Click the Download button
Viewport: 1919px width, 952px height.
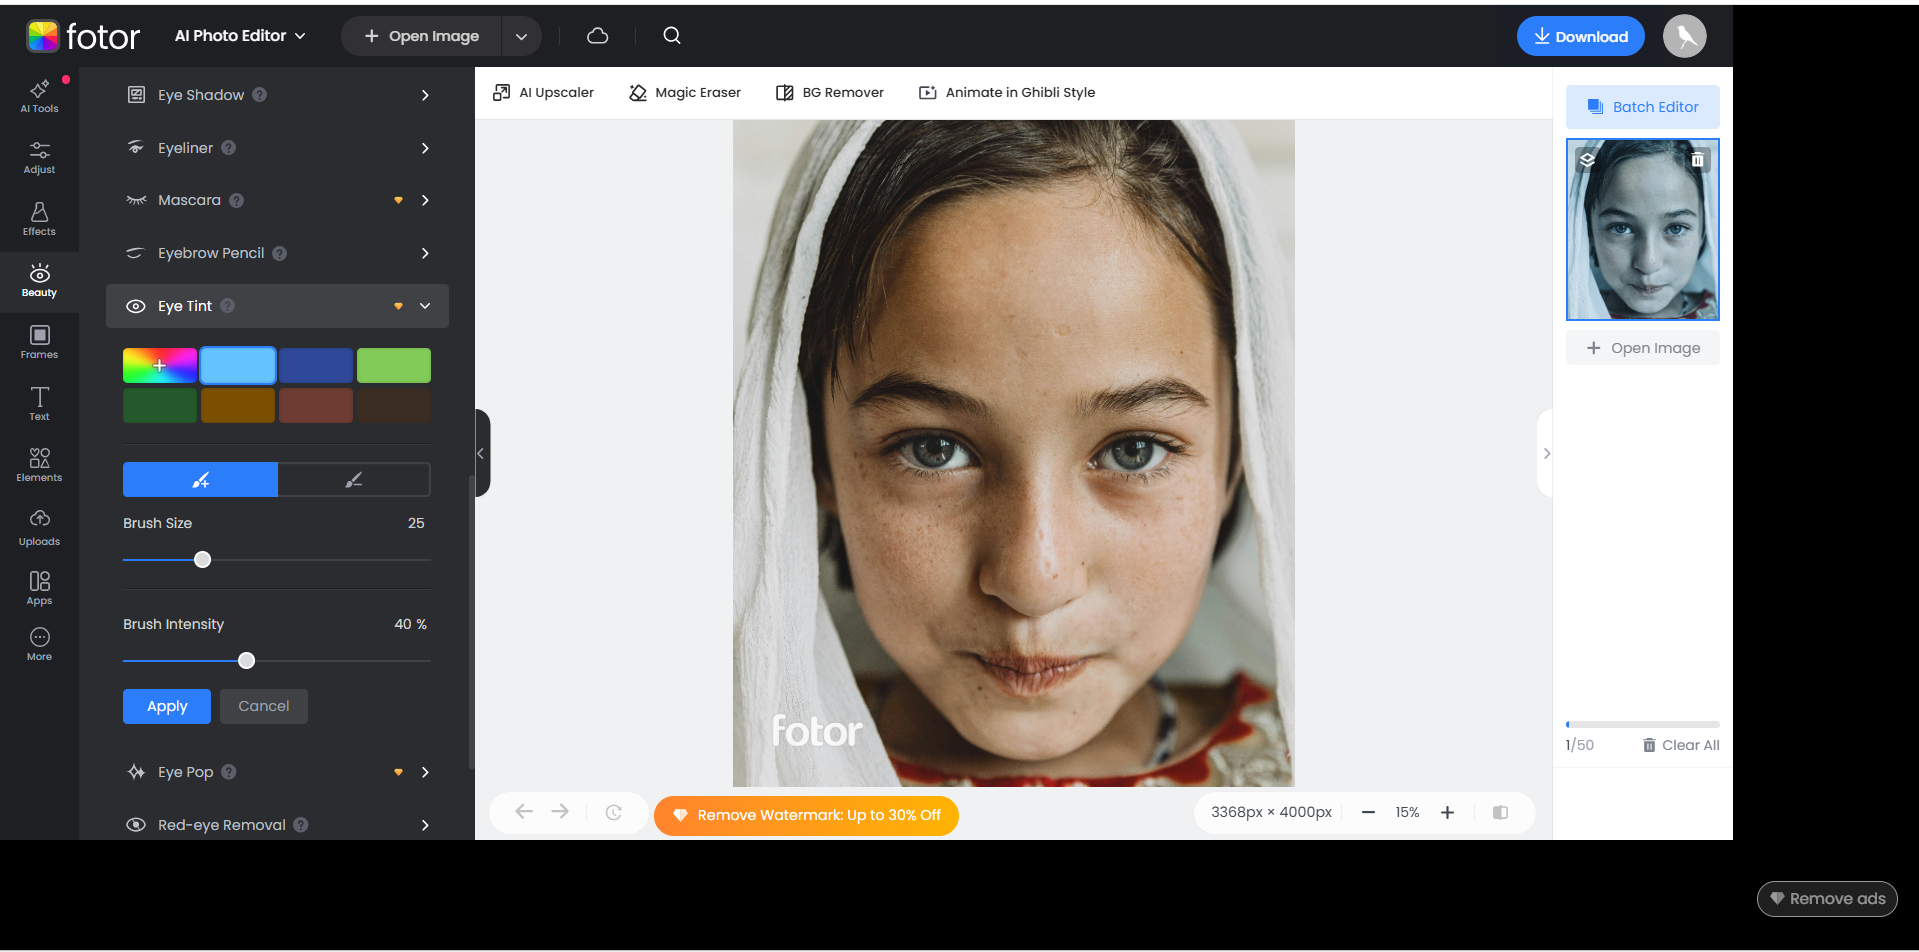[x=1581, y=36]
